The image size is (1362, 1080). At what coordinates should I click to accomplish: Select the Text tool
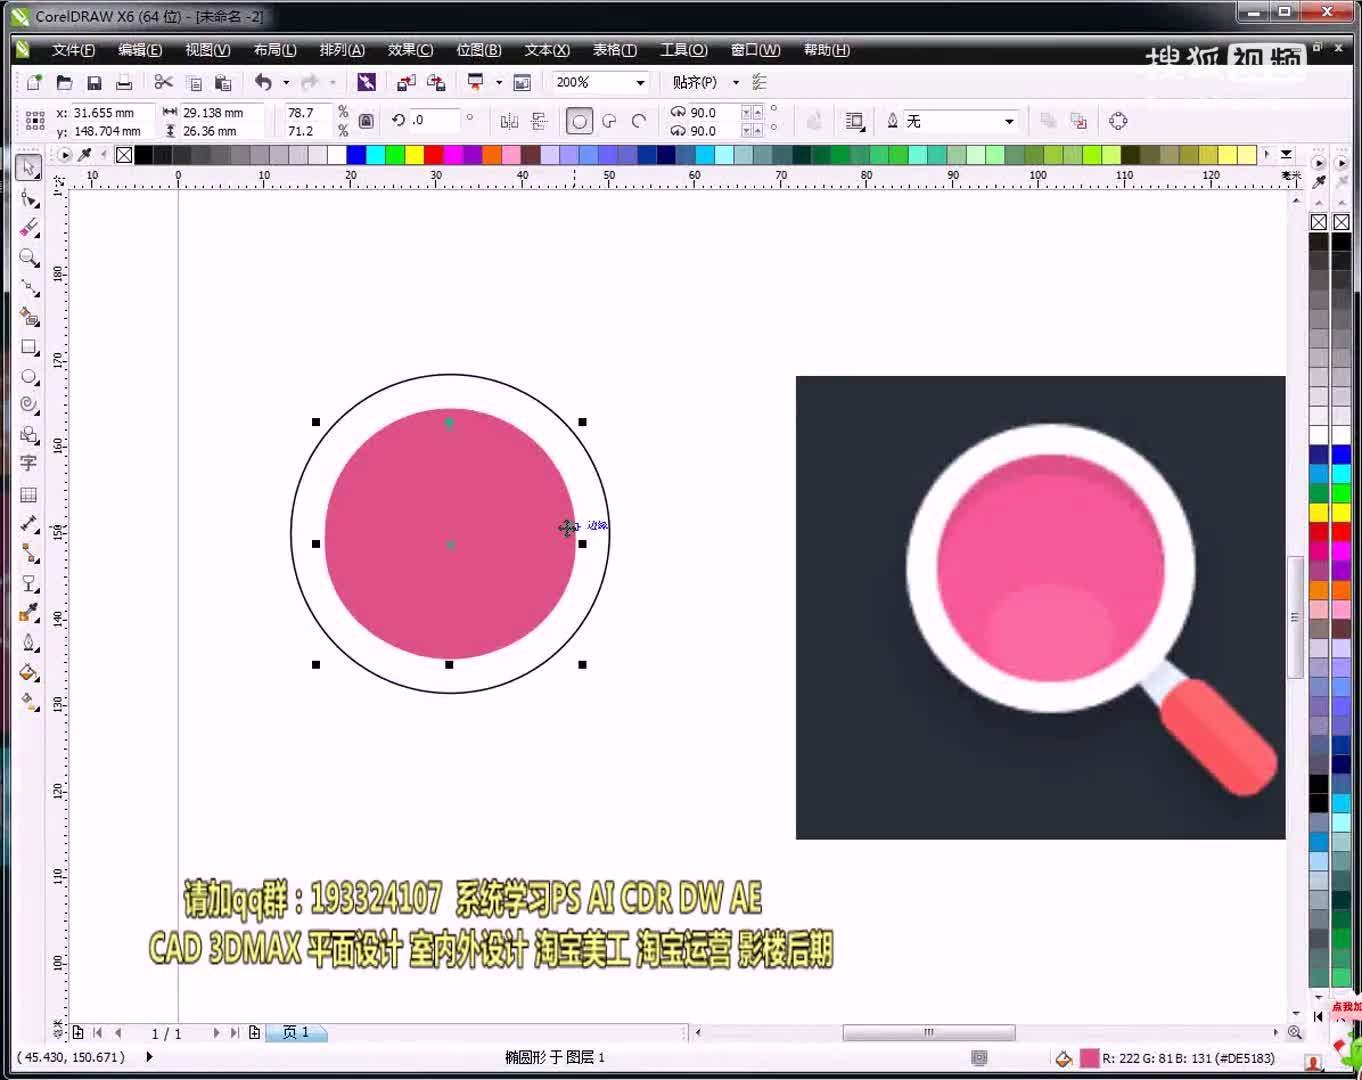tap(29, 463)
